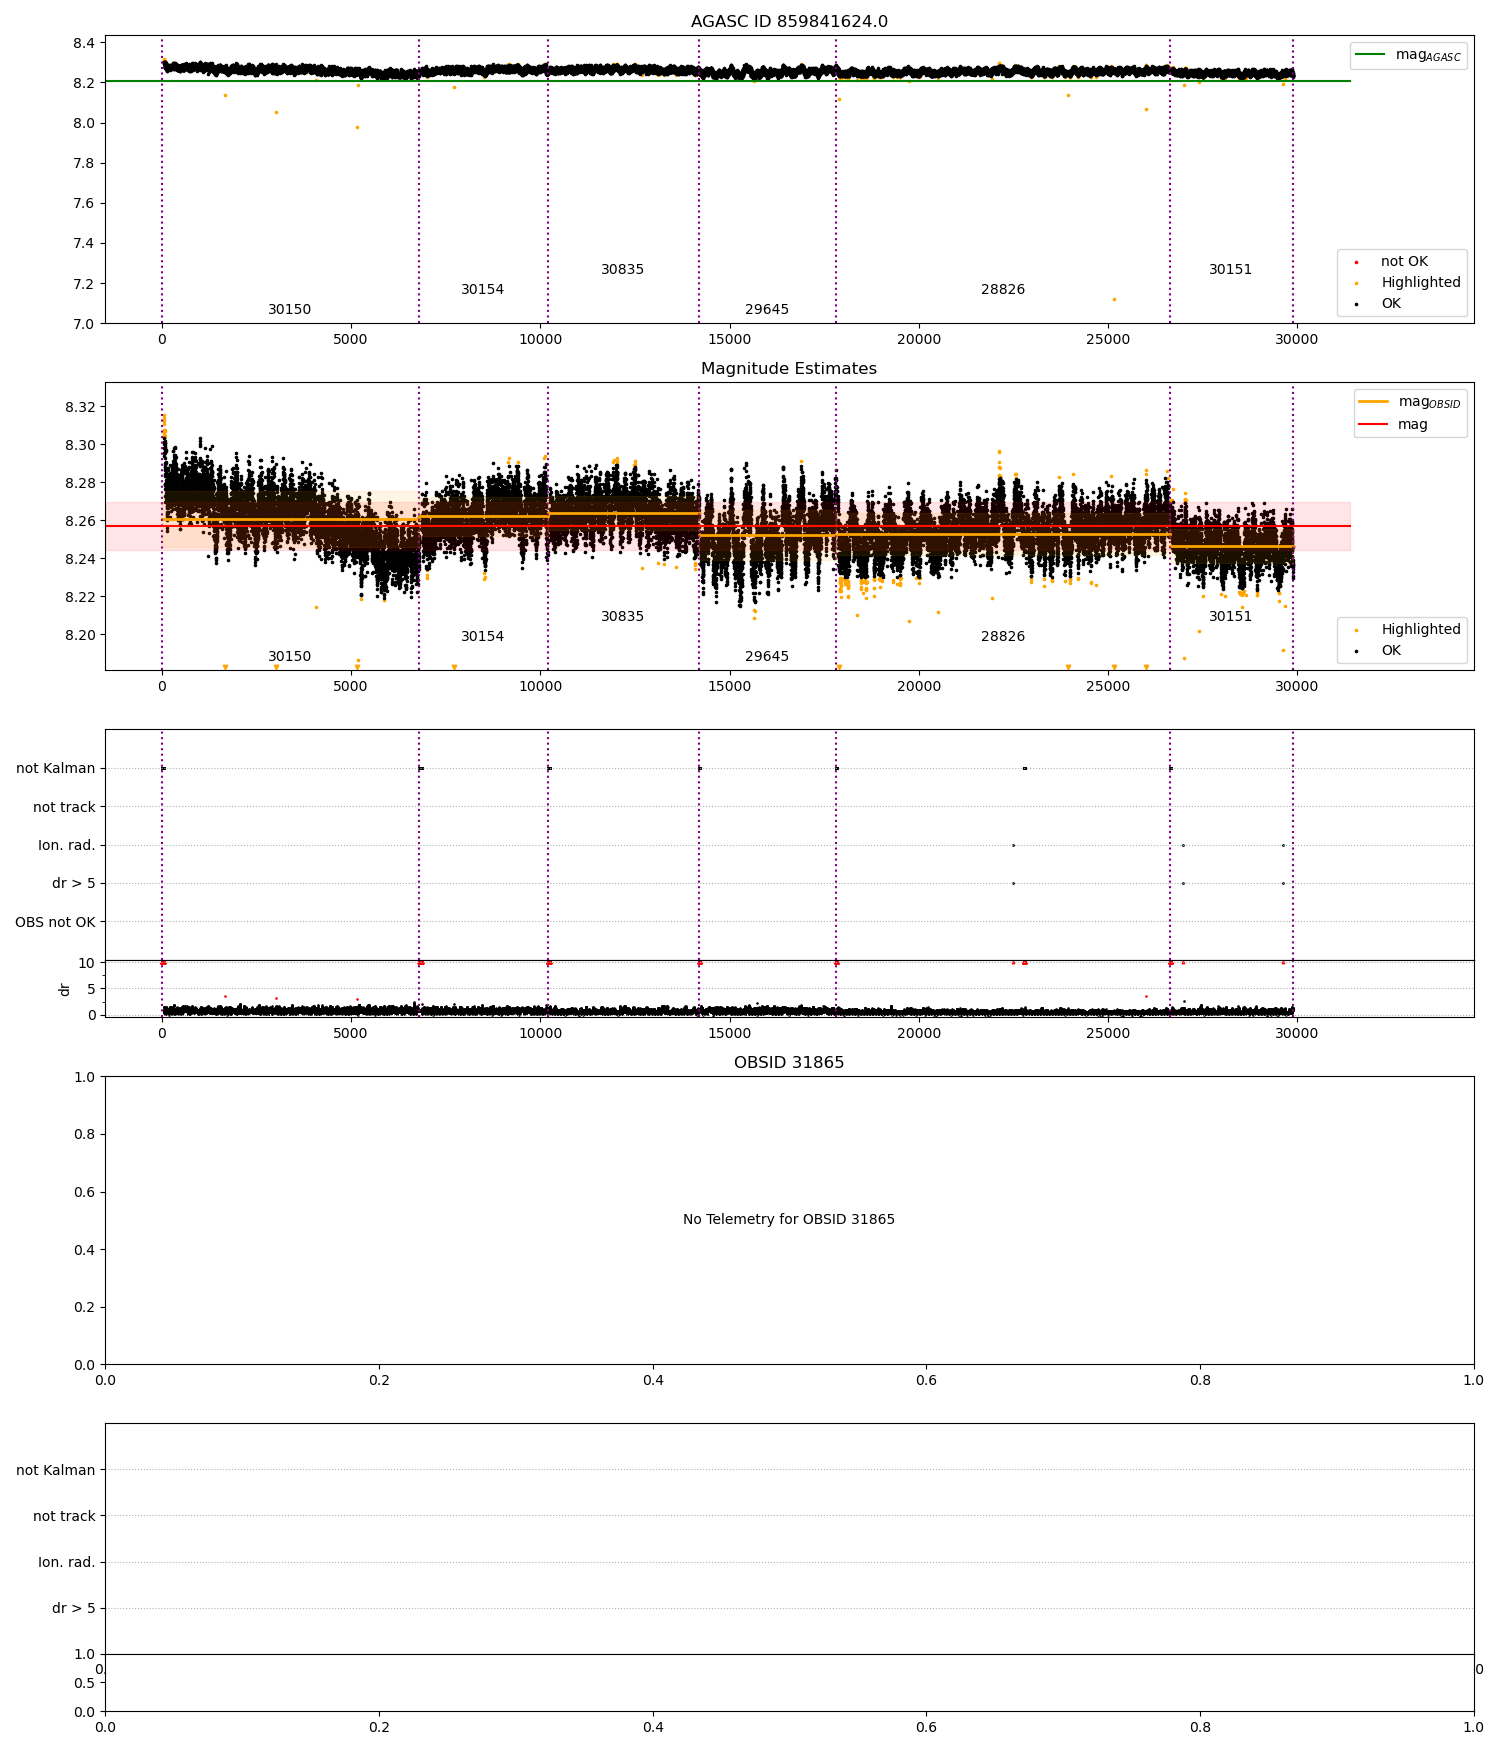Click the 'dr' y-axis label
Viewport: 1500px width, 1750px height.
pos(65,989)
